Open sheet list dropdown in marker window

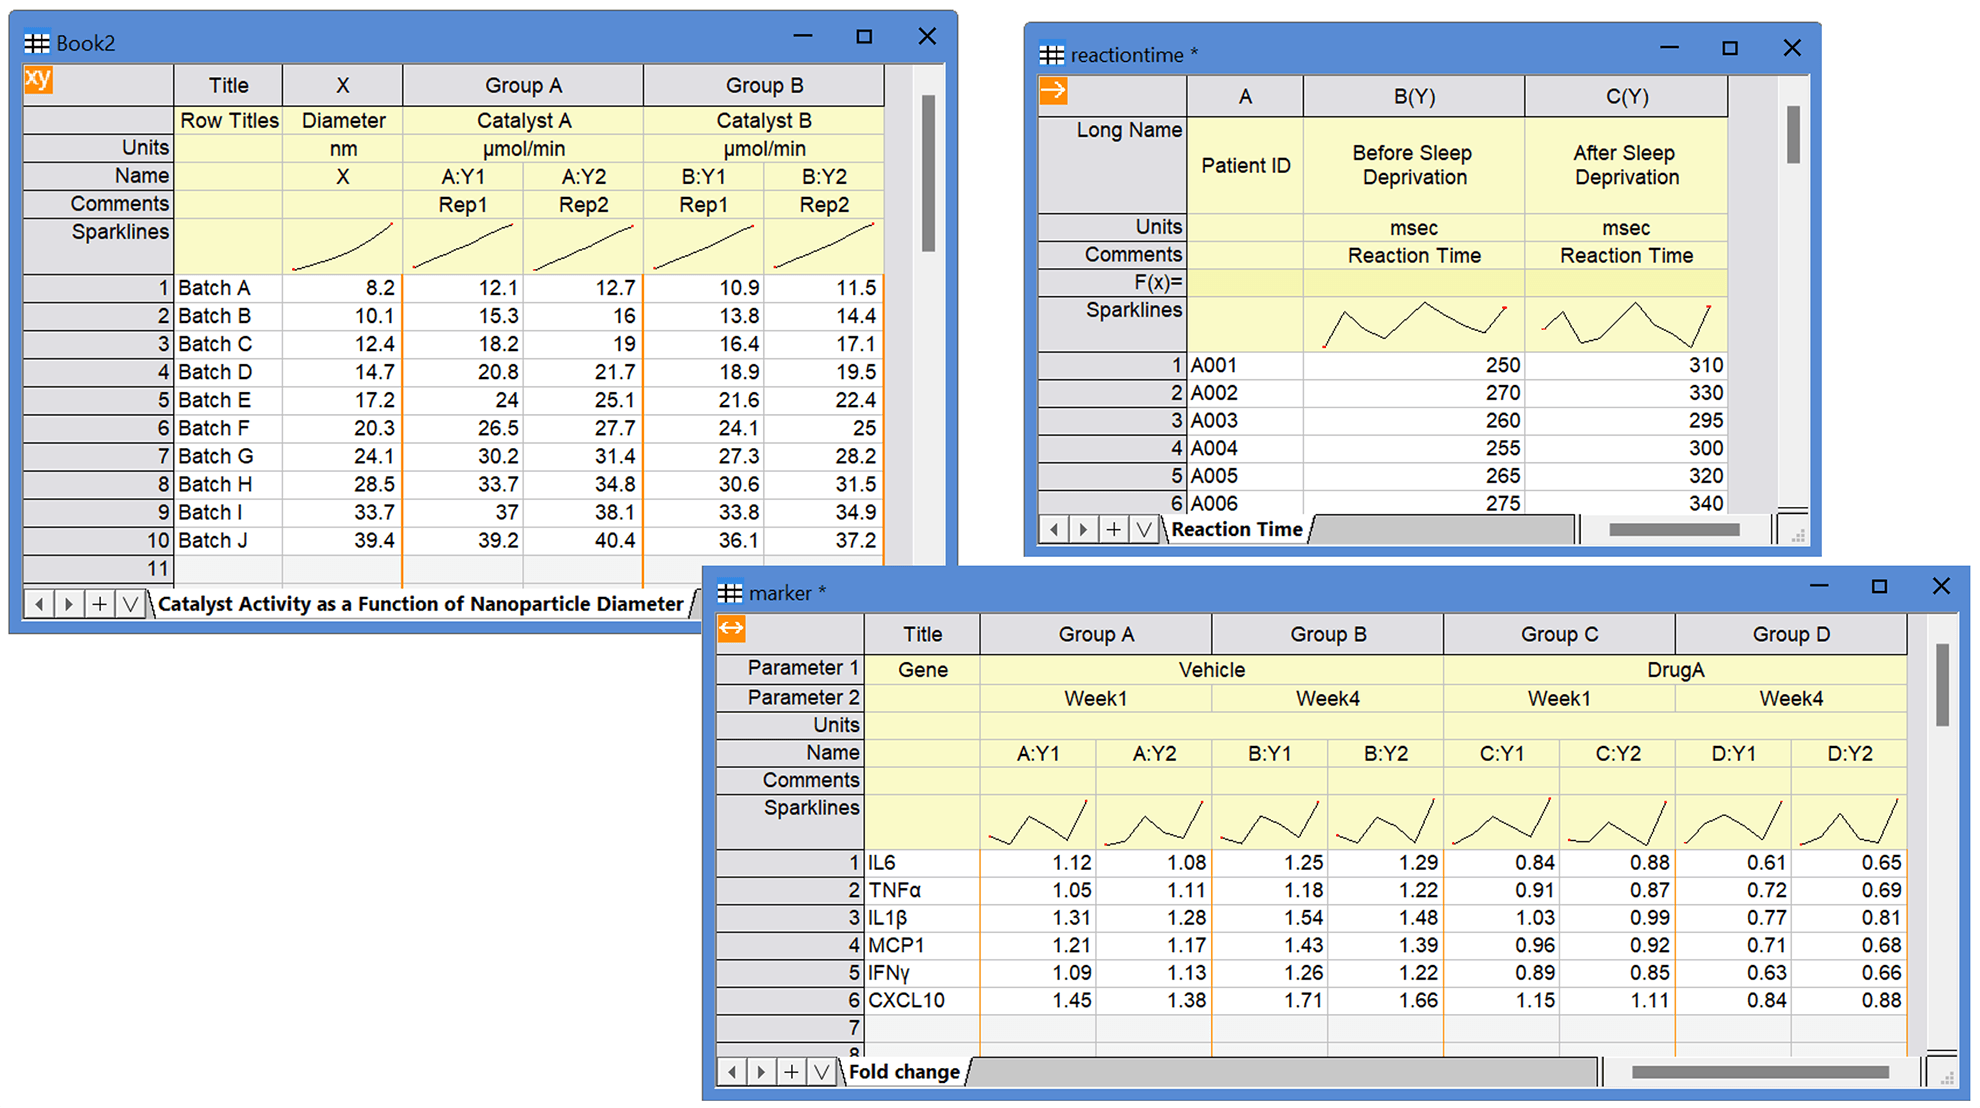point(822,1072)
